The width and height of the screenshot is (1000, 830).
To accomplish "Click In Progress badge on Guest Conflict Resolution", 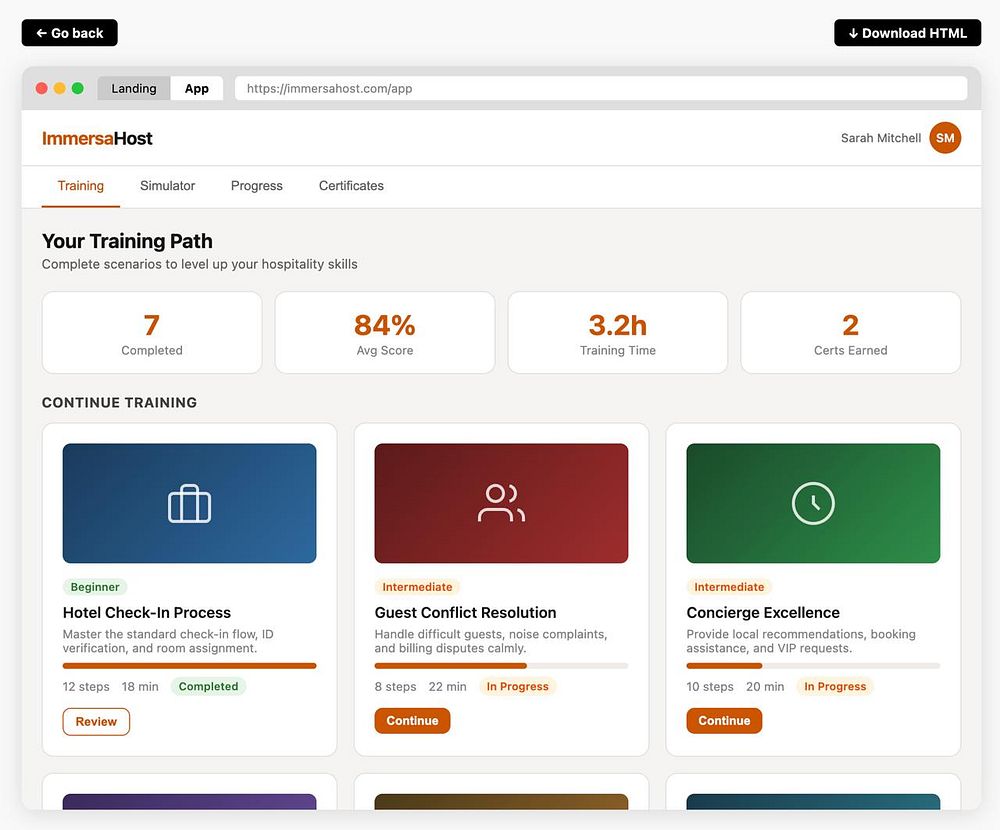I will (x=517, y=686).
